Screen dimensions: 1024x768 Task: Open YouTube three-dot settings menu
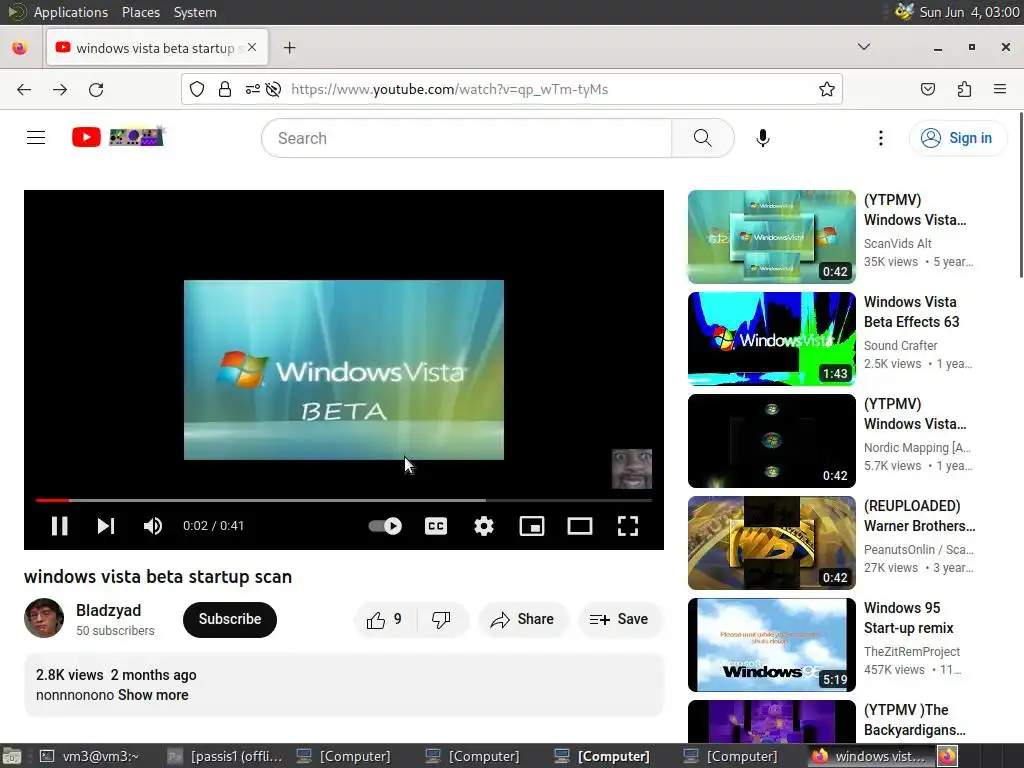coord(880,138)
